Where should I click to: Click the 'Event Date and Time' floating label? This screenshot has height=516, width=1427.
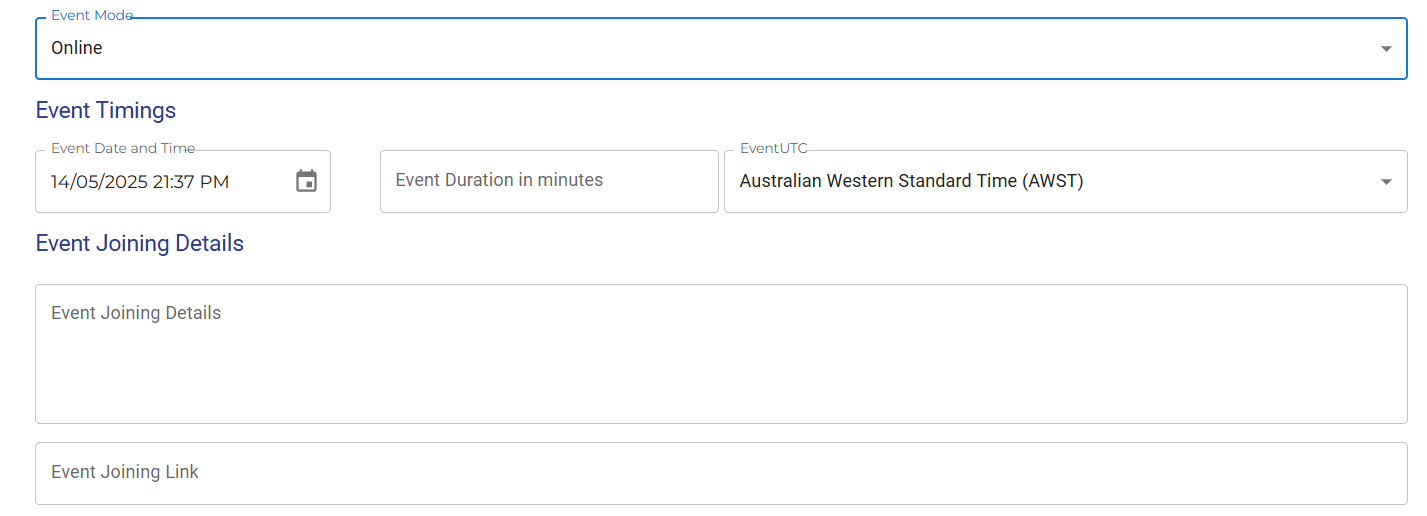tap(122, 149)
